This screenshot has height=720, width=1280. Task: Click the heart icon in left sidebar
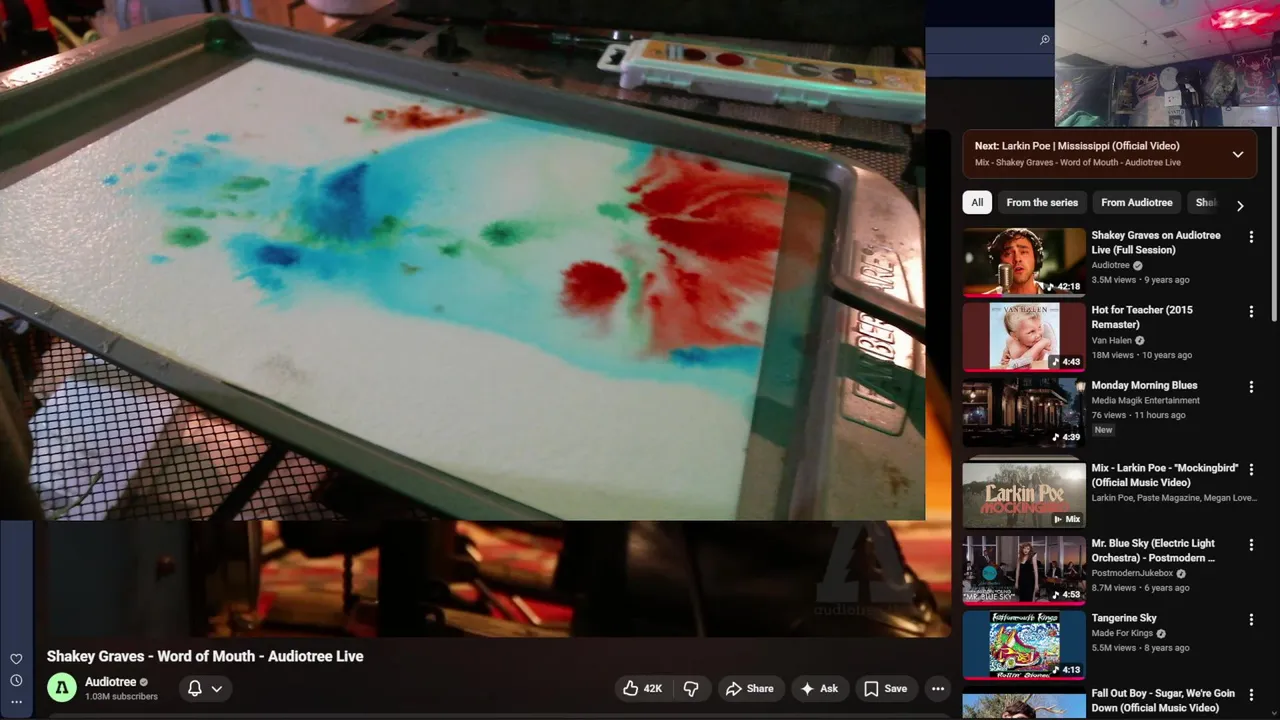click(x=16, y=659)
